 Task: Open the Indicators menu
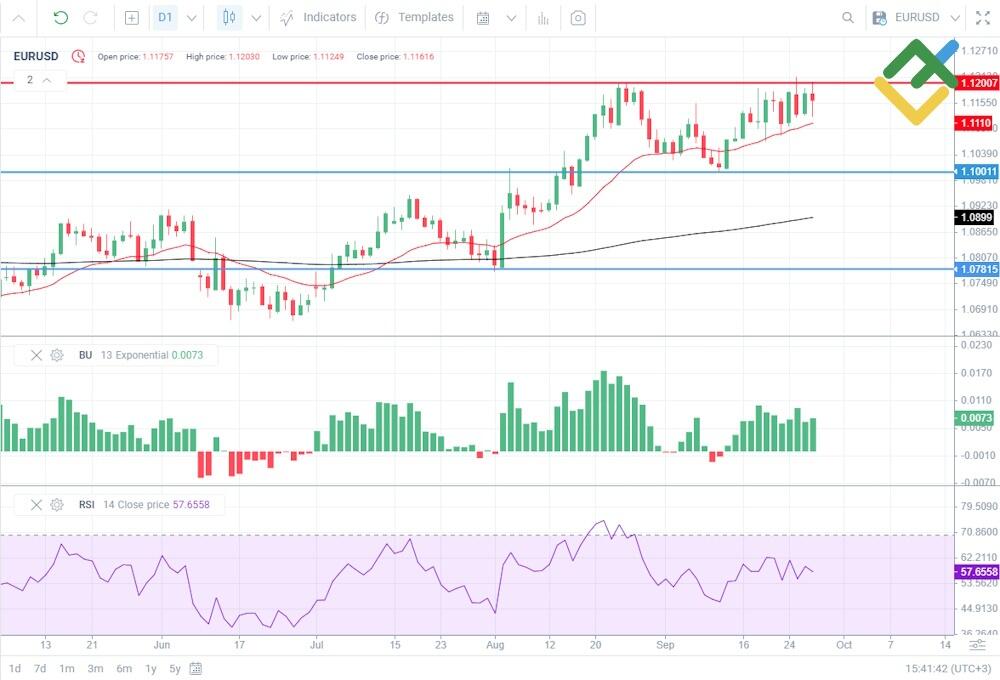click(x=318, y=17)
